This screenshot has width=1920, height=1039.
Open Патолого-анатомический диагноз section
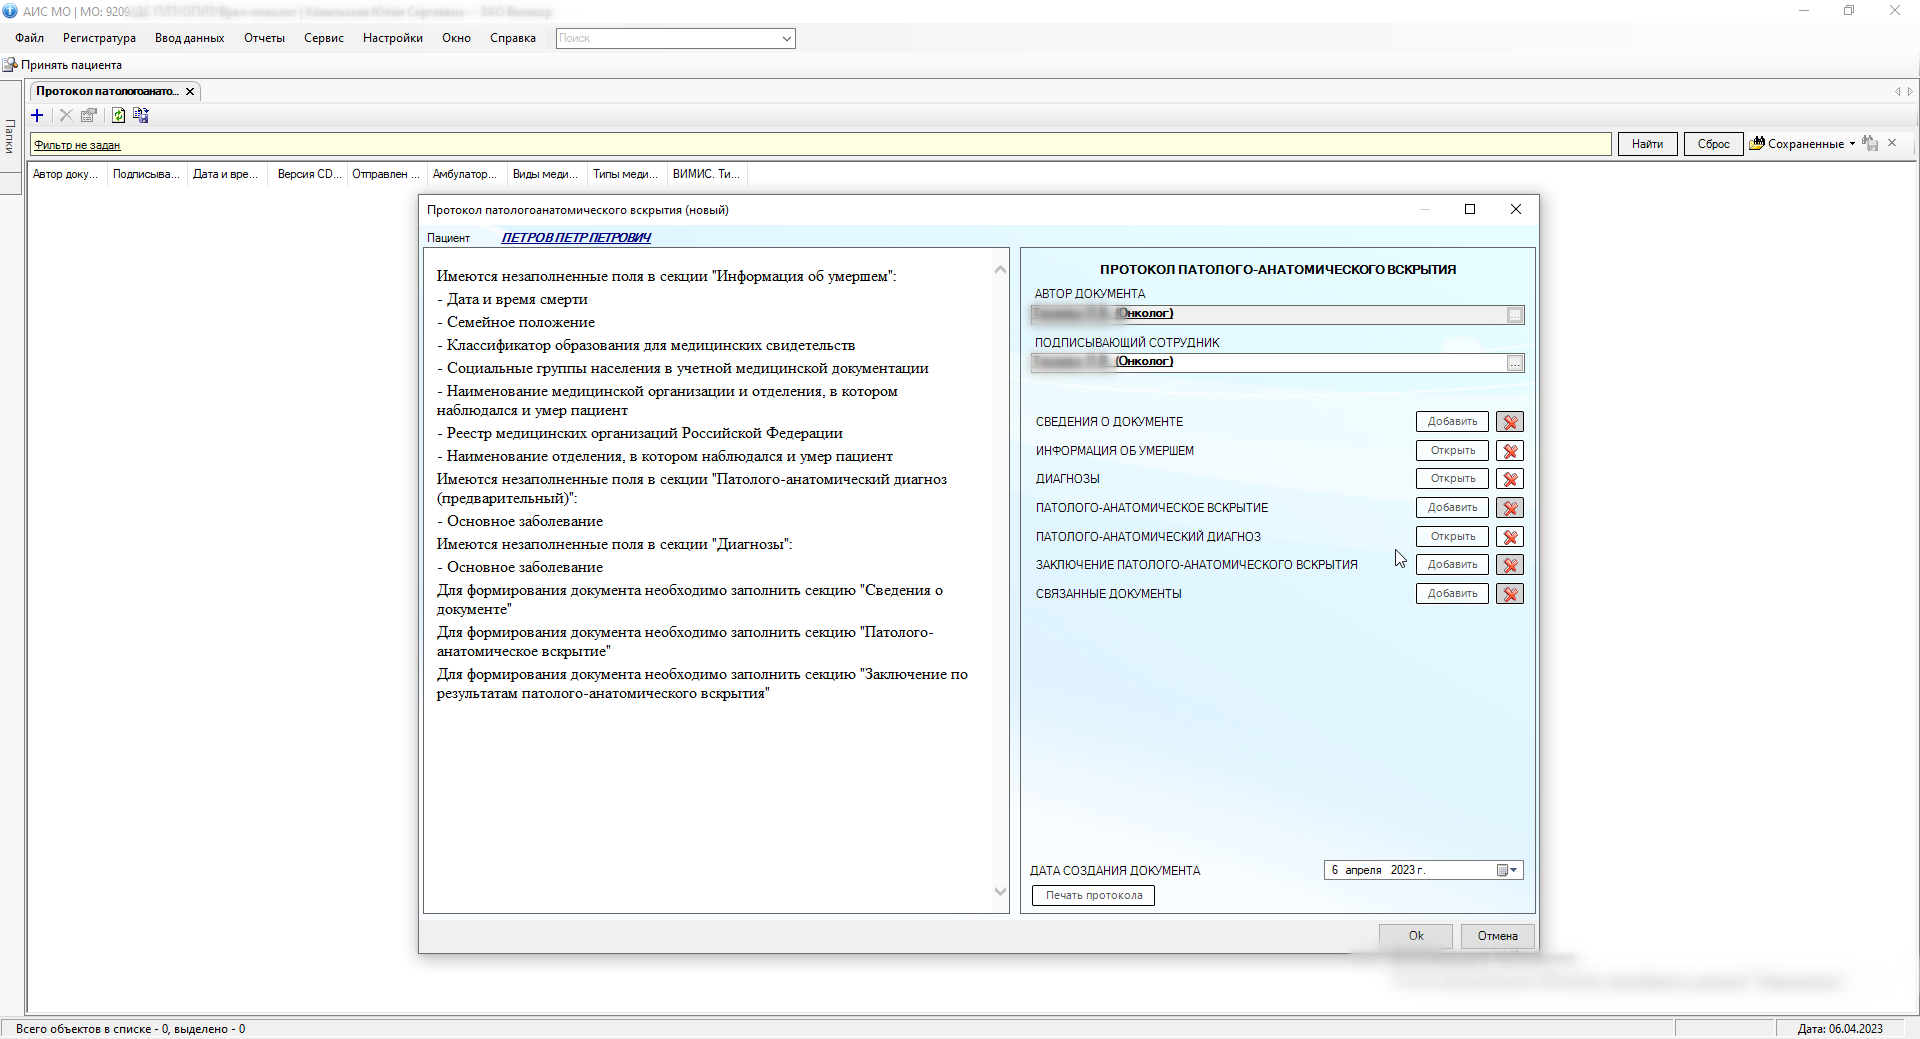[x=1452, y=537]
